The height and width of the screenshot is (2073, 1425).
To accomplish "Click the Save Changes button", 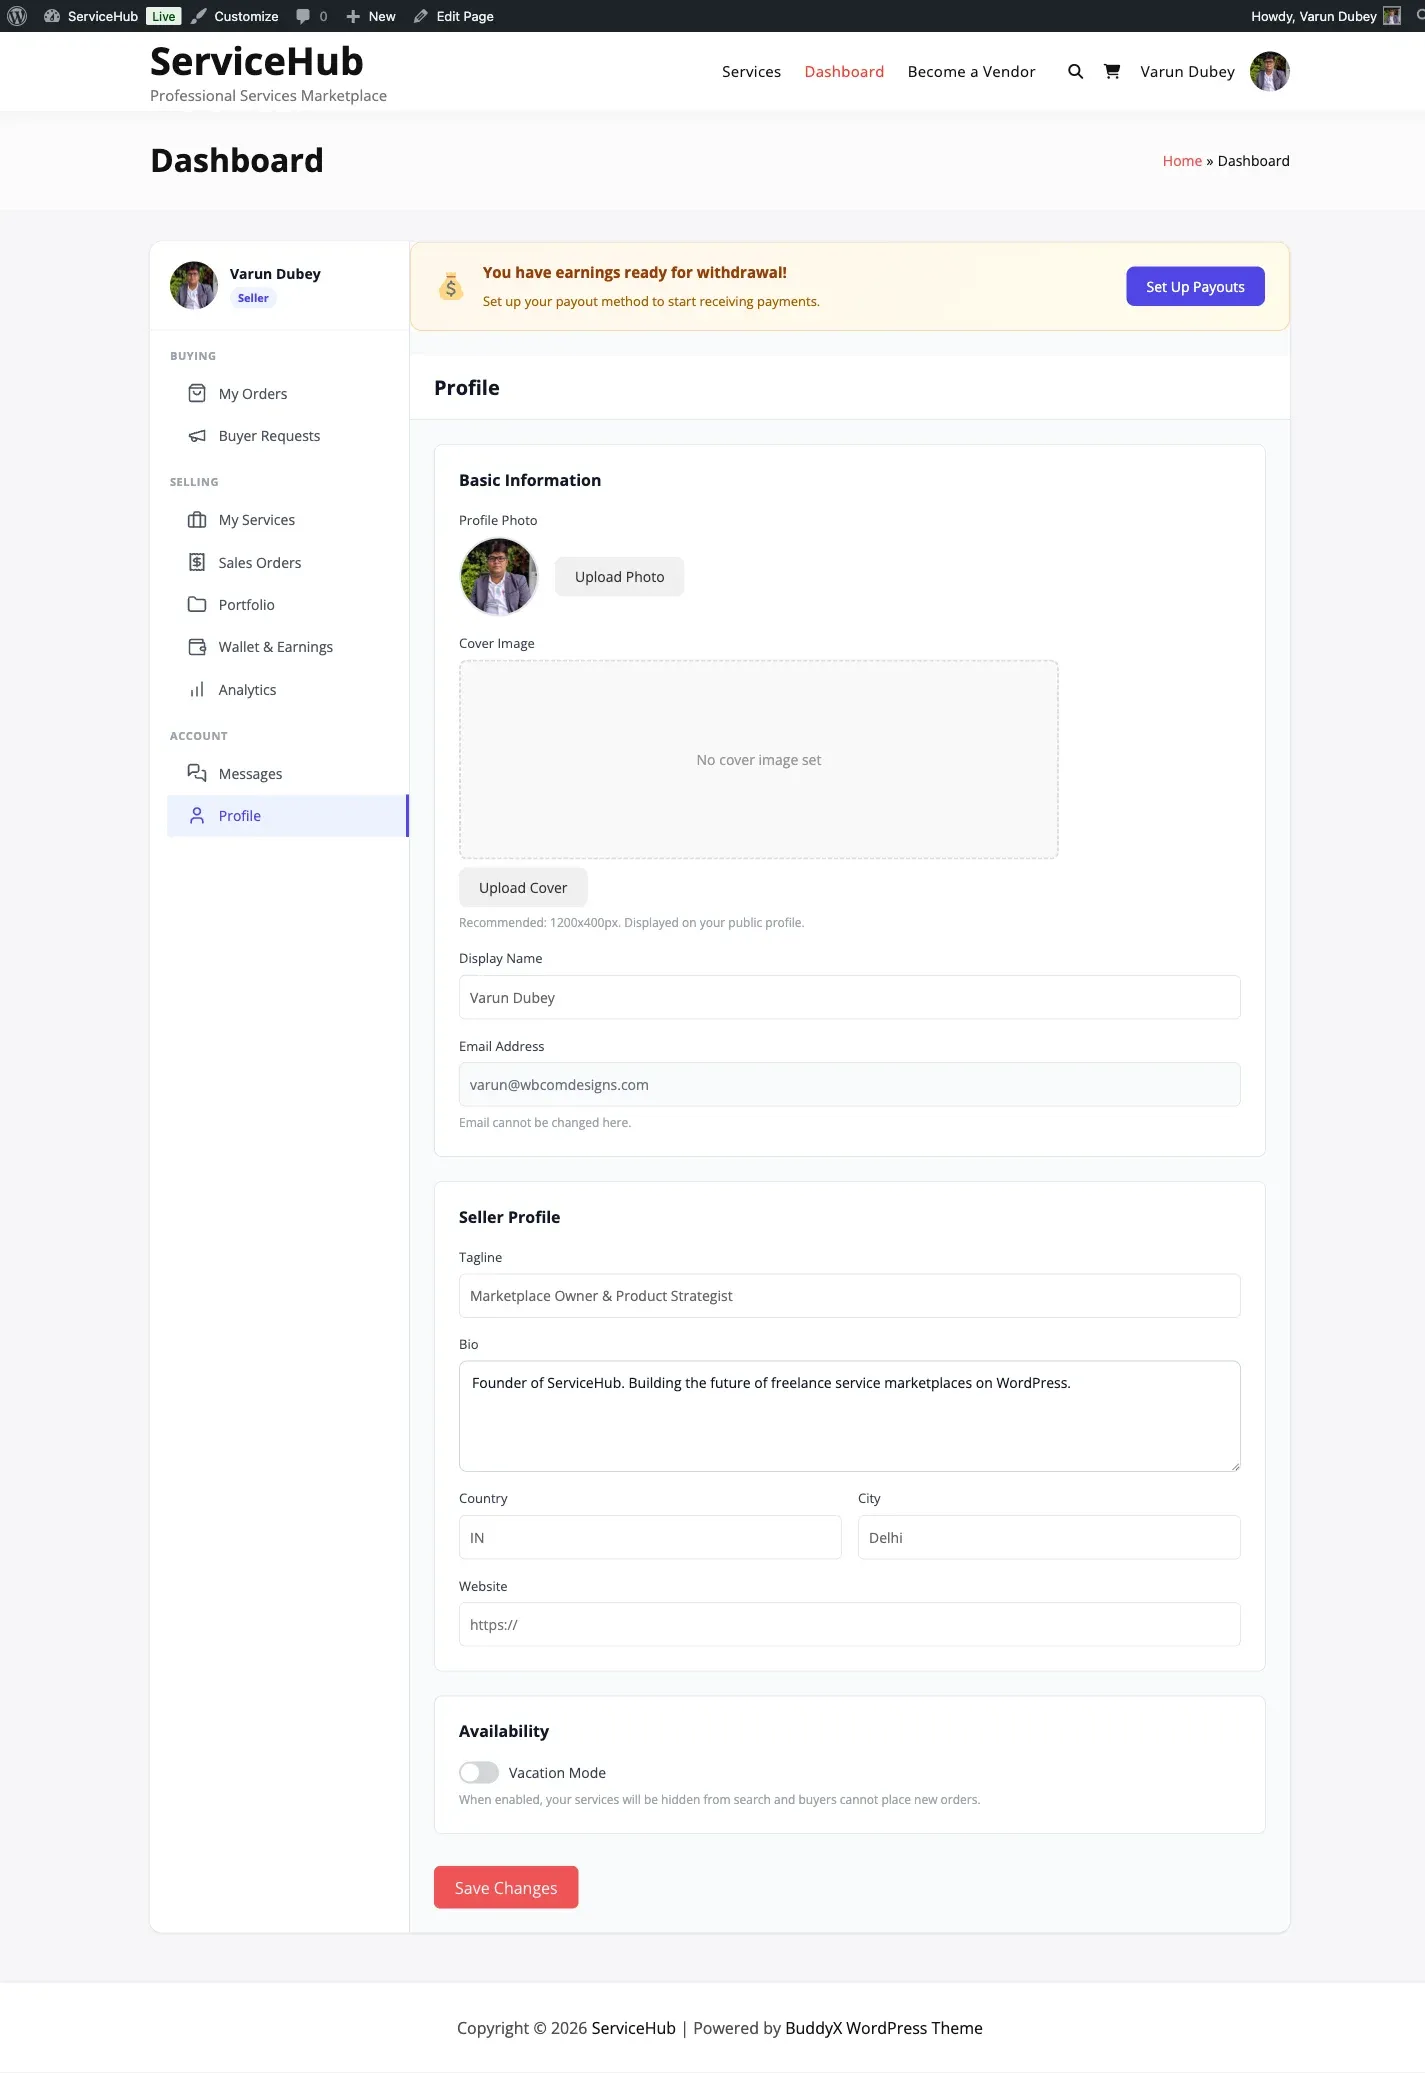I will pos(506,1887).
